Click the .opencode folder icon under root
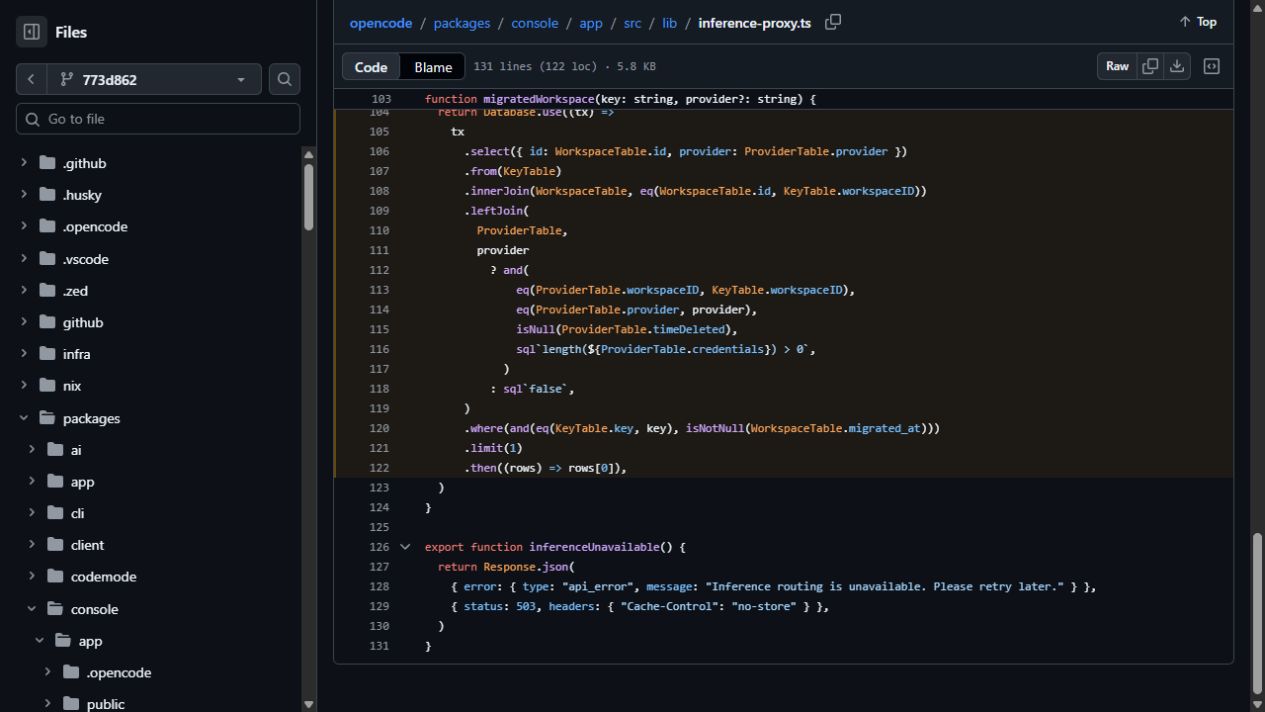 click(47, 226)
